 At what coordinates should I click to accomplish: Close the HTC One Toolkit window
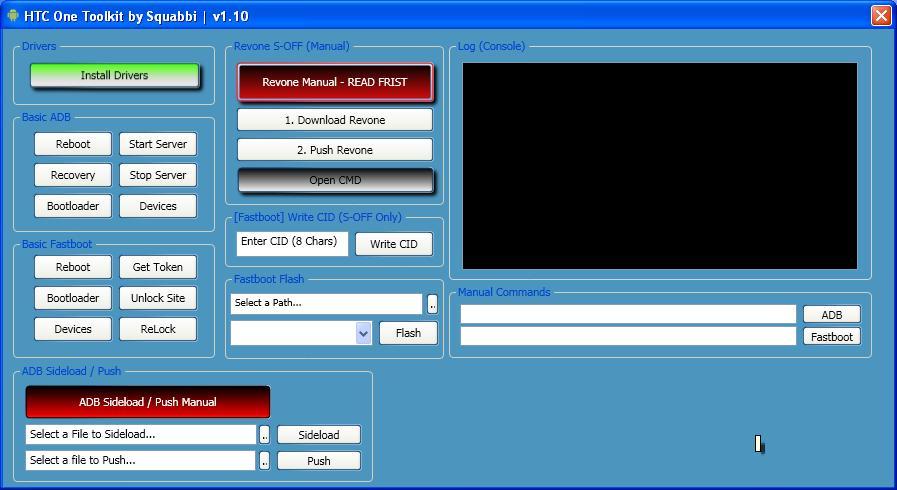881,15
